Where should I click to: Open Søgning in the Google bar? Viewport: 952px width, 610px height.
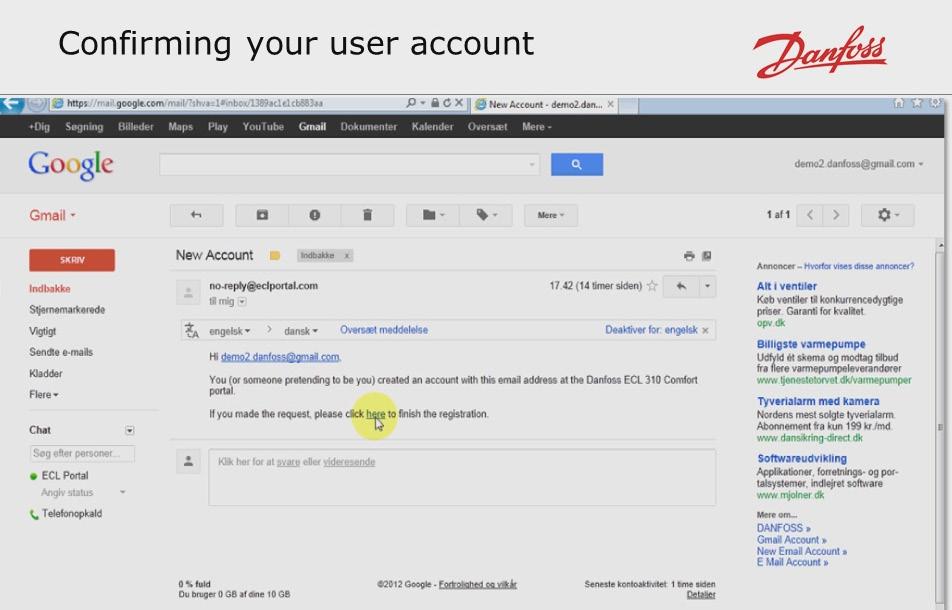[x=84, y=127]
